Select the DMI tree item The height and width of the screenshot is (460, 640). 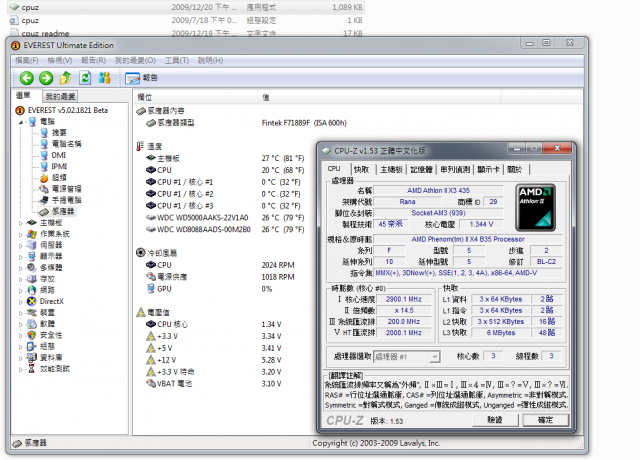click(53, 155)
